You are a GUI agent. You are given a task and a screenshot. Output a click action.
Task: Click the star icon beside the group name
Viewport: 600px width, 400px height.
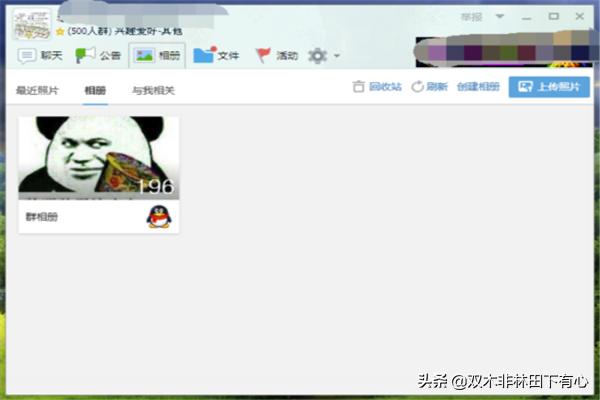[x=60, y=32]
